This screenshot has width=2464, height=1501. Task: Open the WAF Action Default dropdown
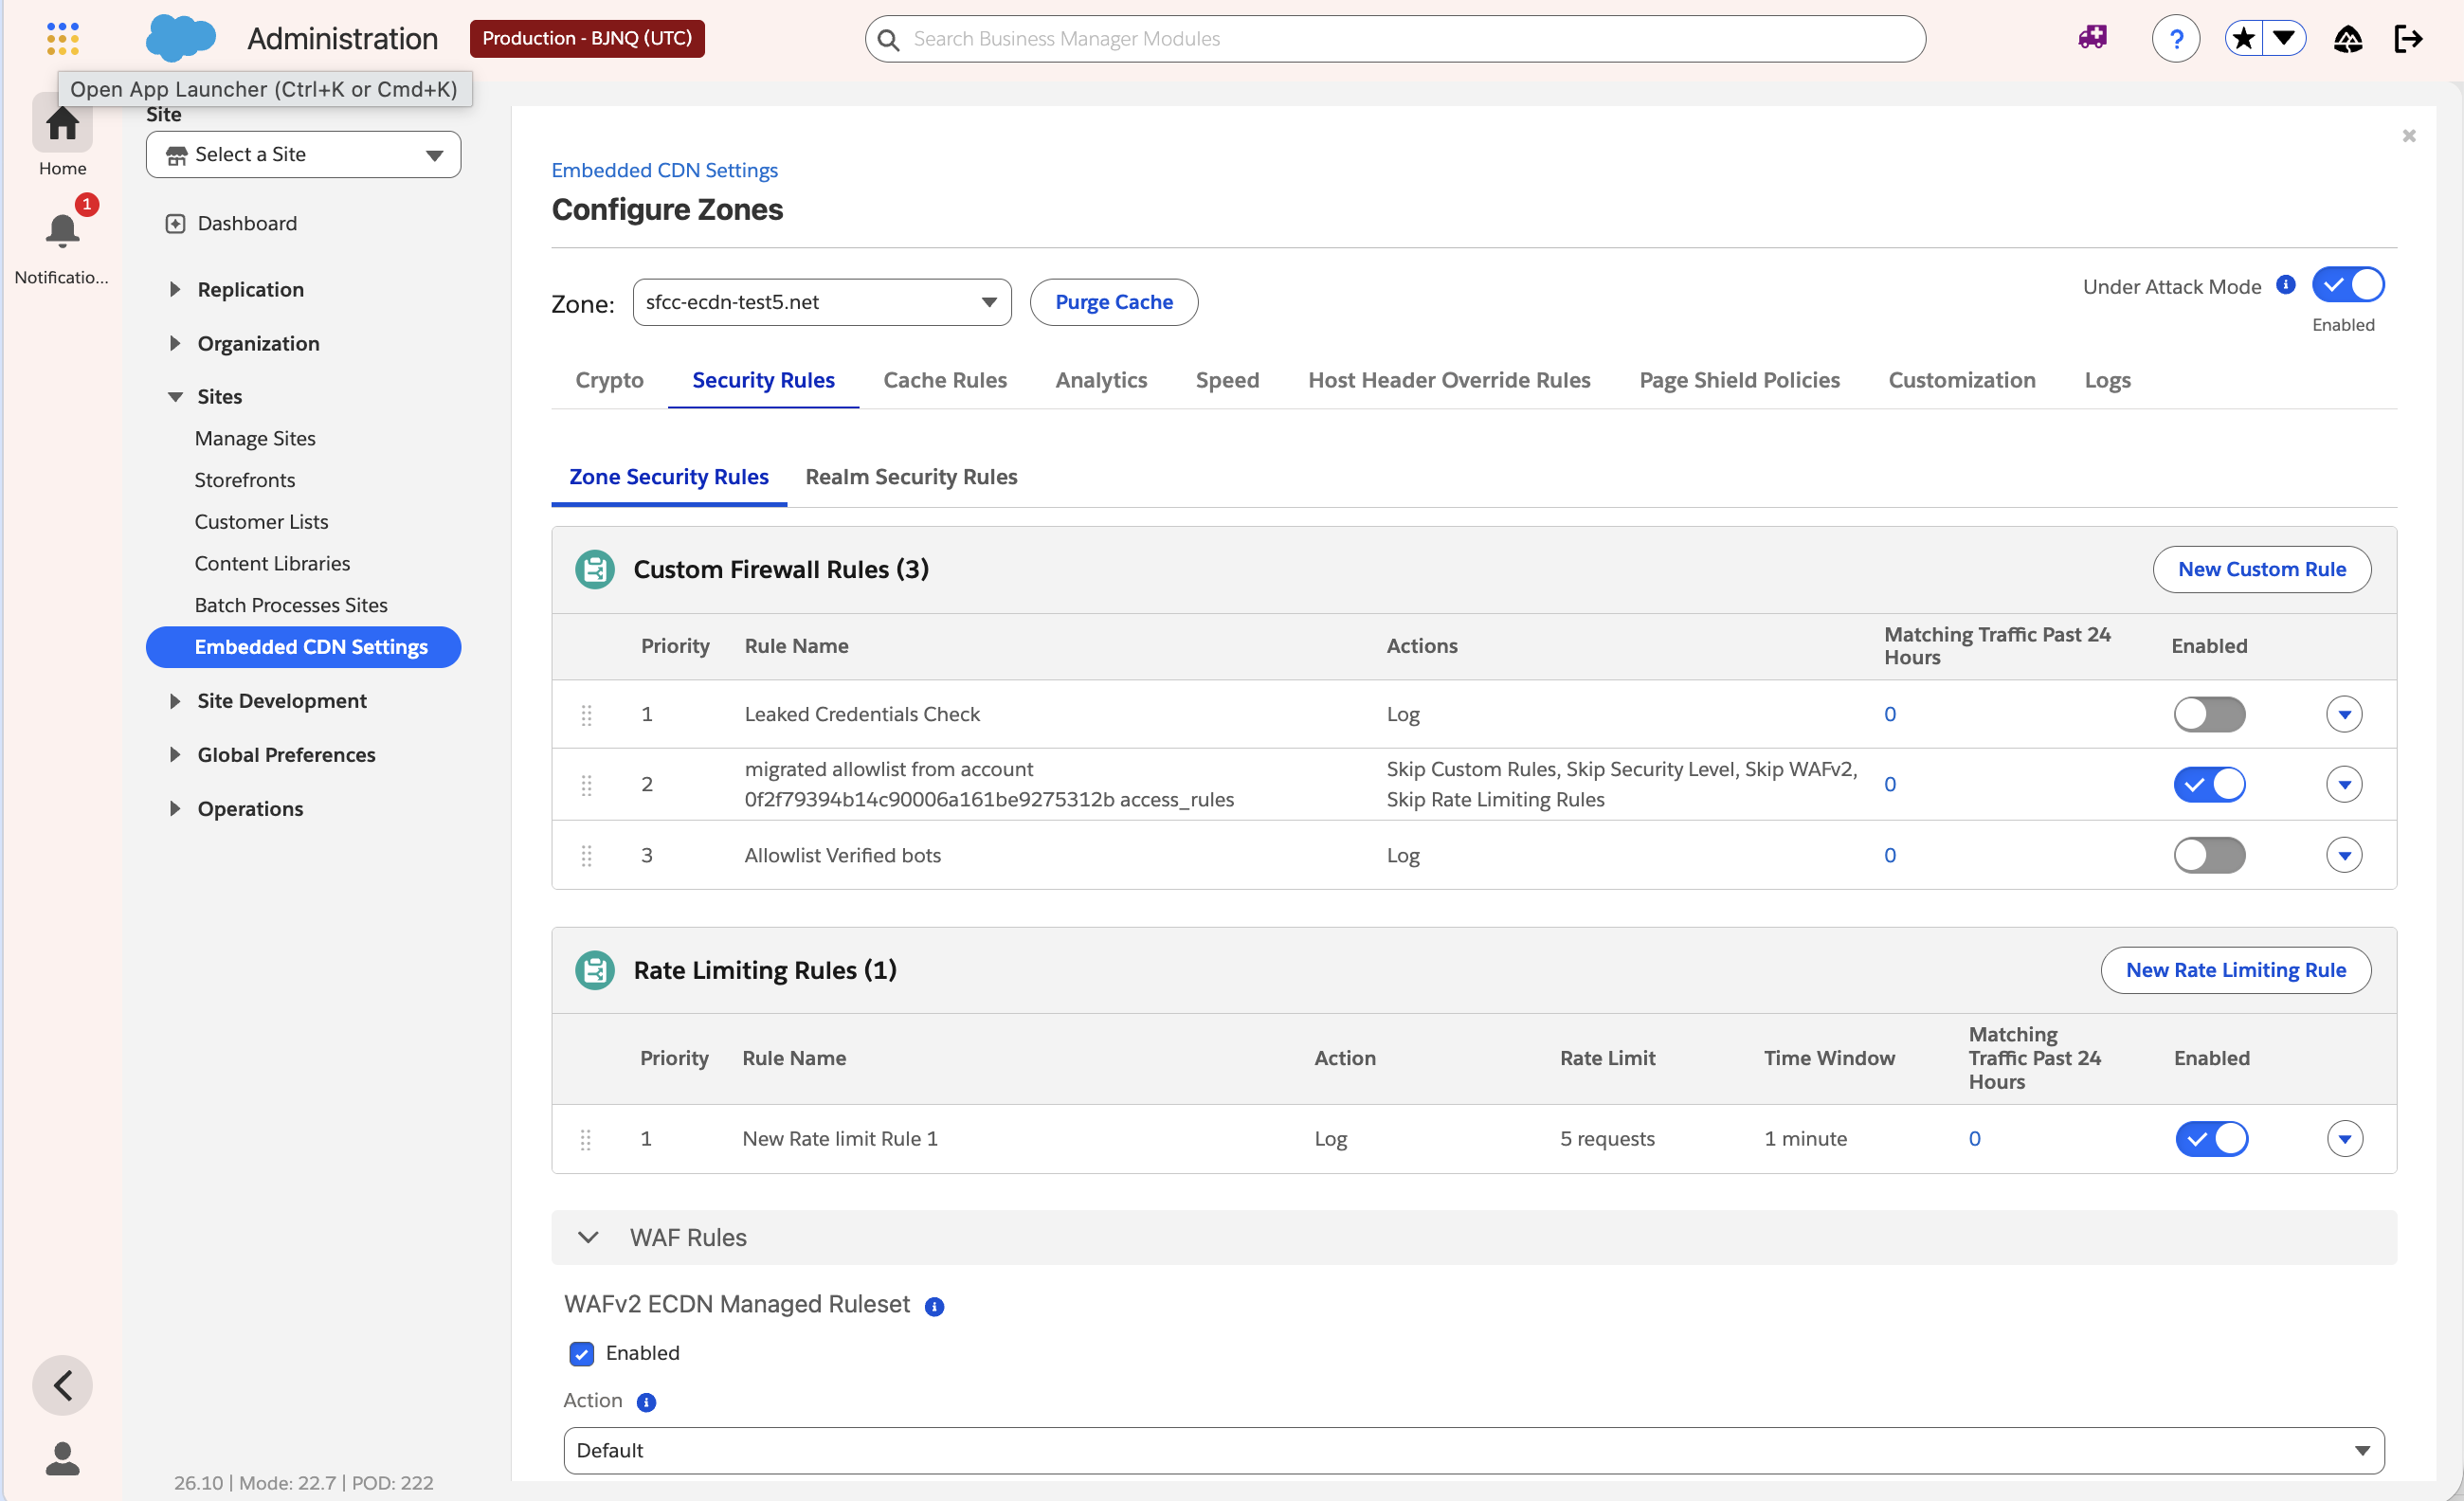[x=1473, y=1450]
